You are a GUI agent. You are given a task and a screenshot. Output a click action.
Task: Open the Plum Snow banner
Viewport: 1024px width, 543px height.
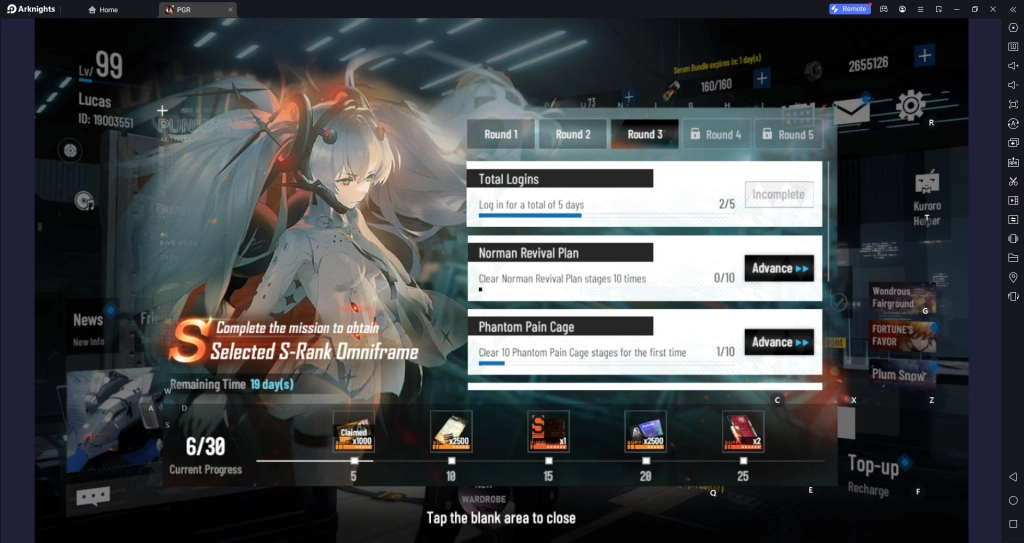click(x=903, y=374)
